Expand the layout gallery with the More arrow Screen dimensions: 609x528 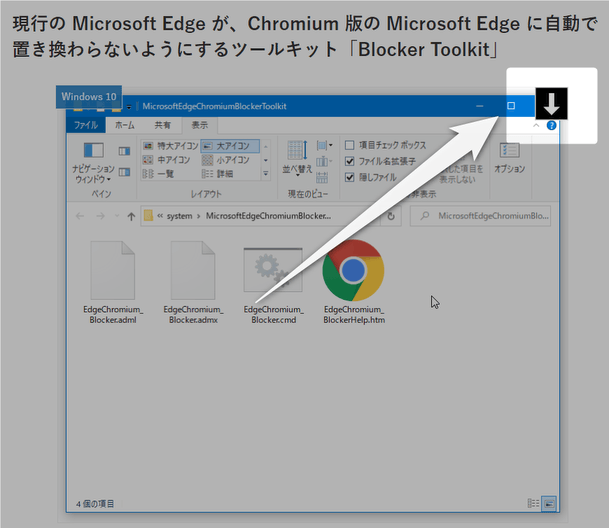[266, 174]
